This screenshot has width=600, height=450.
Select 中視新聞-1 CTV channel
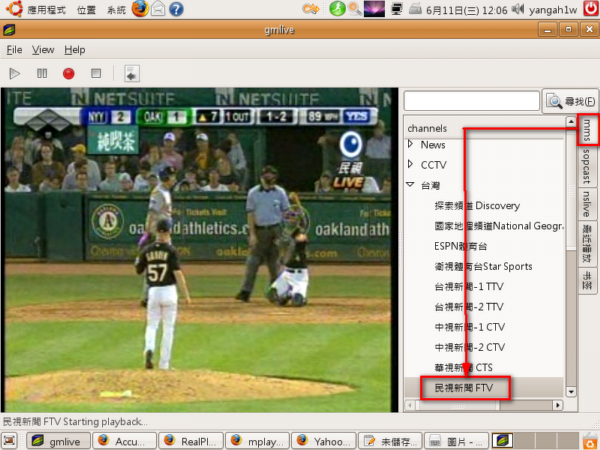tap(470, 327)
